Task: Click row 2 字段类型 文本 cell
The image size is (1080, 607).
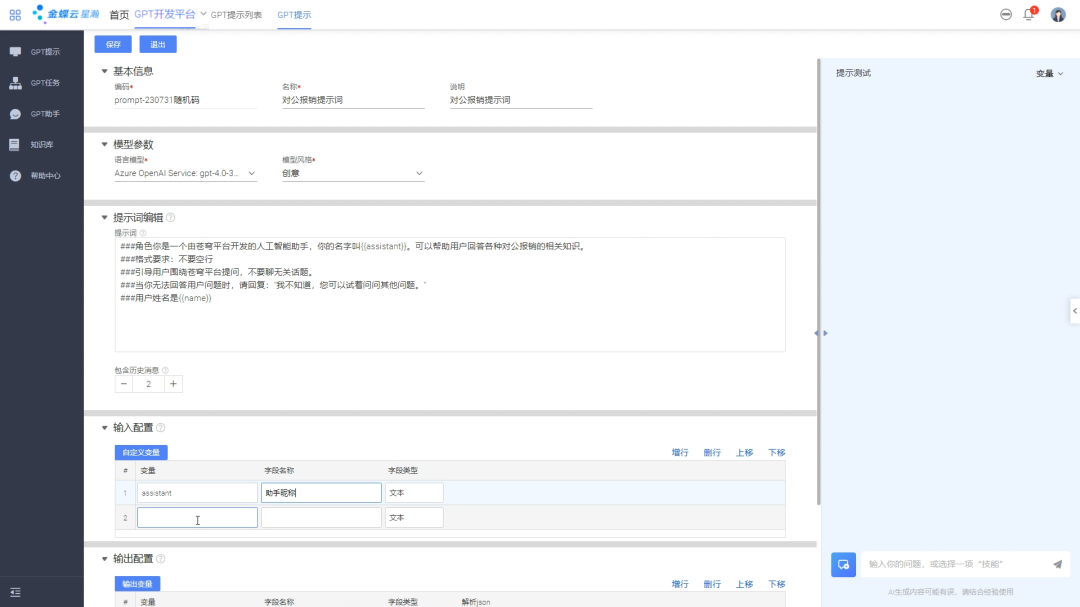Action: 414,517
